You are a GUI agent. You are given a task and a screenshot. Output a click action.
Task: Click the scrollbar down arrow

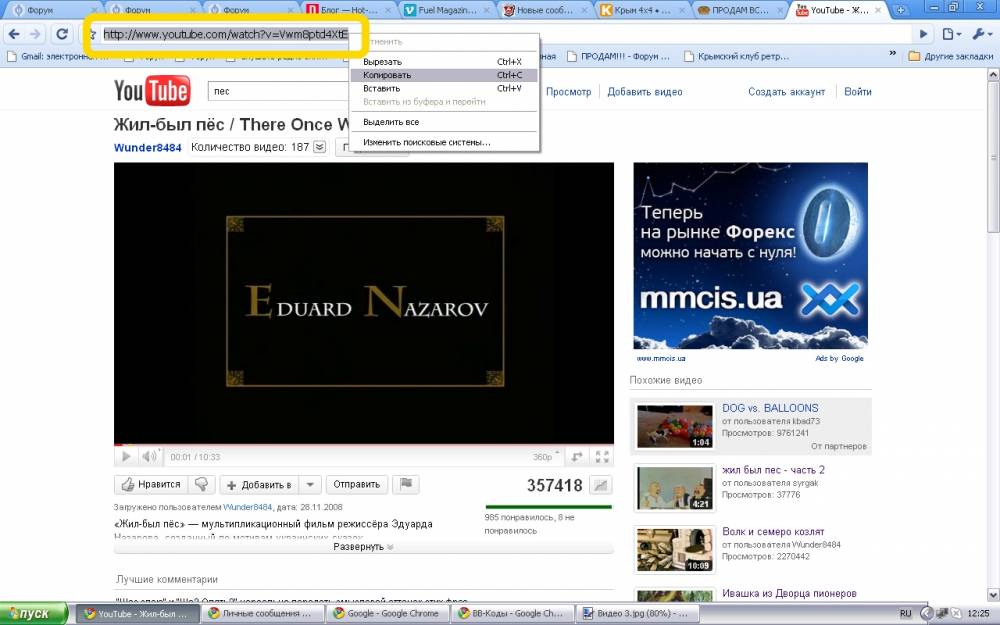(x=993, y=594)
